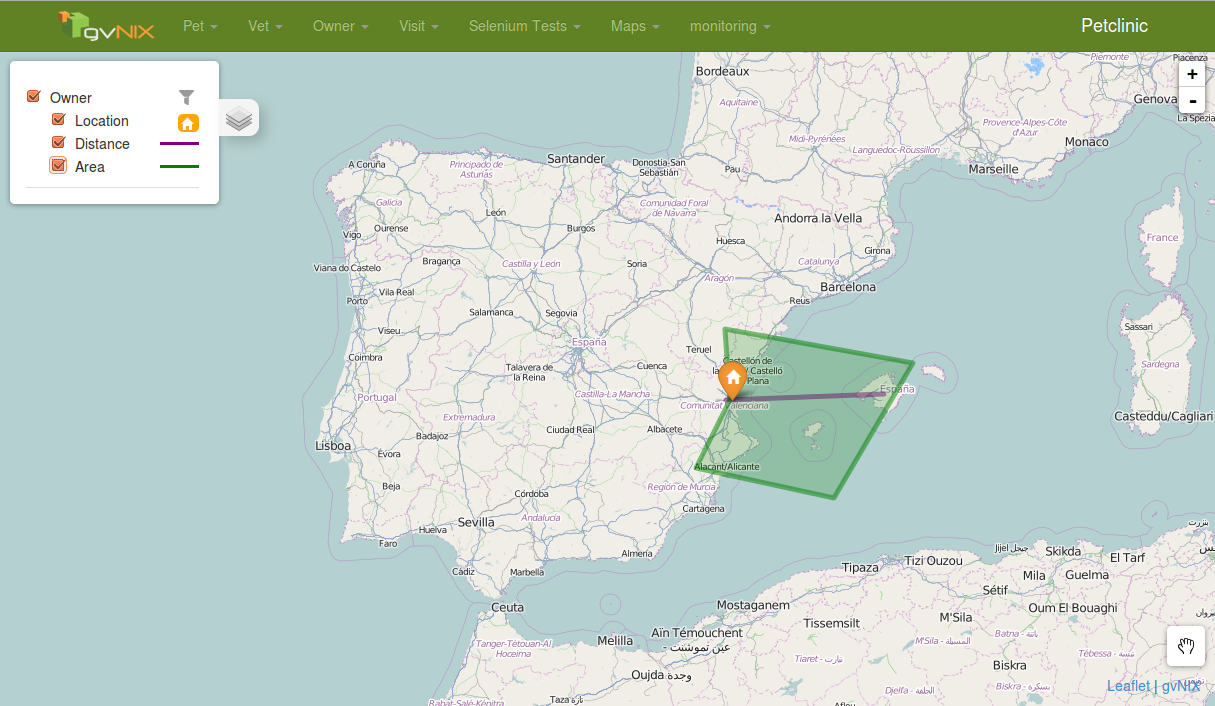Click the Petclinic title link

pyautogui.click(x=1114, y=26)
